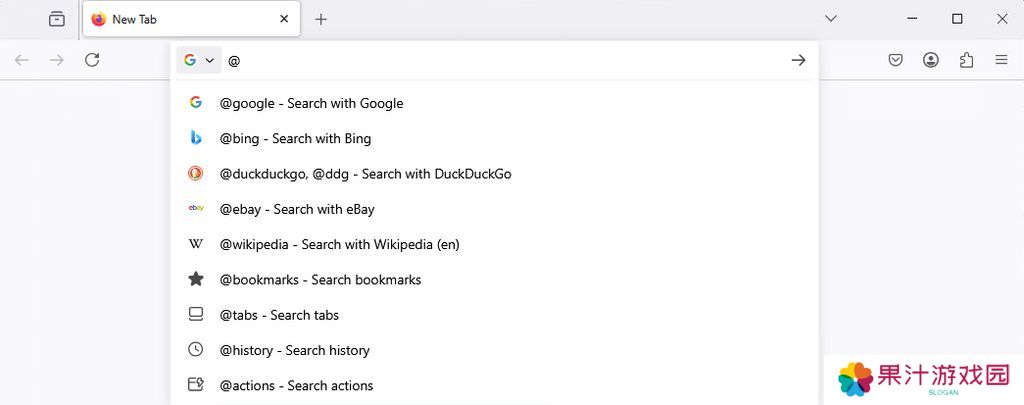This screenshot has width=1024, height=405.
Task: Open the Firefox View icon
Action: pyautogui.click(x=57, y=20)
